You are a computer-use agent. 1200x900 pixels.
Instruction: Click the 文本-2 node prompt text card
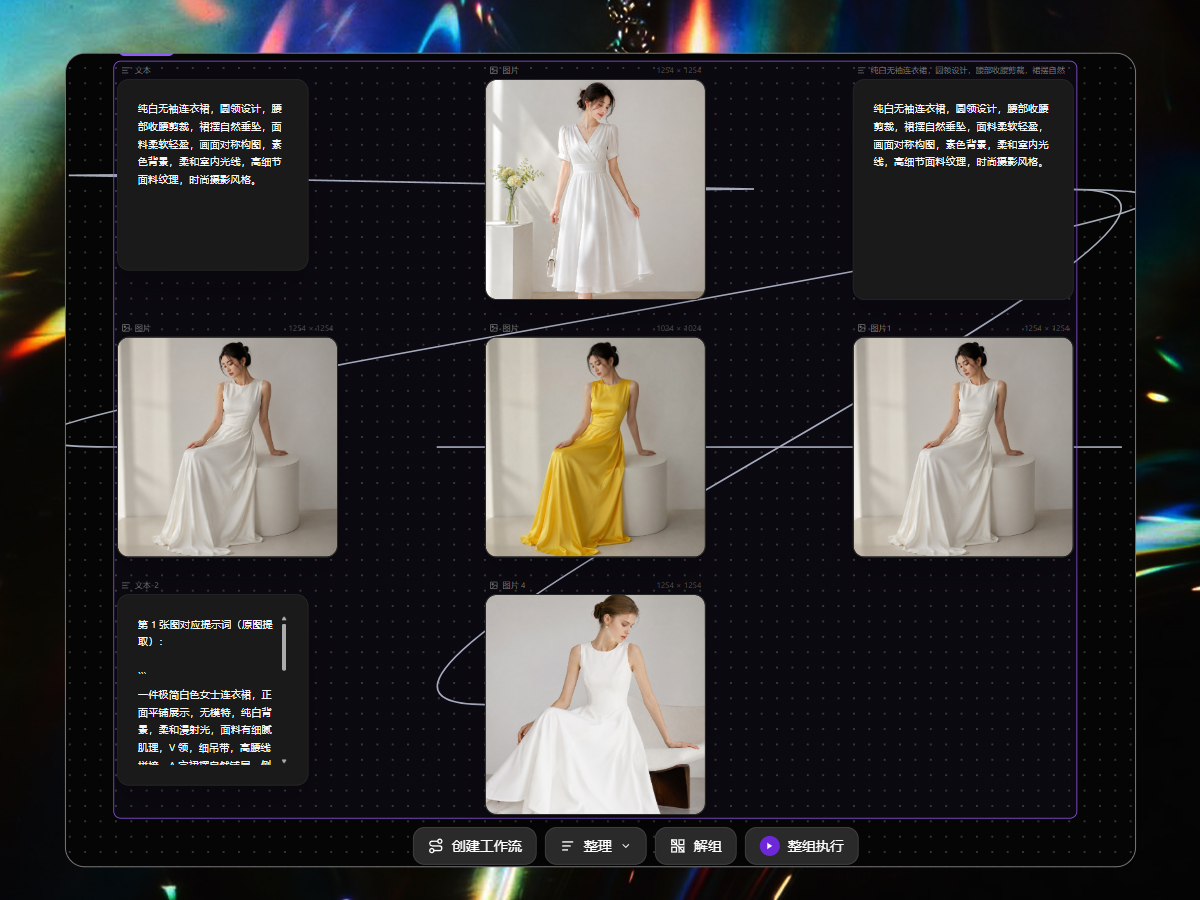click(213, 690)
